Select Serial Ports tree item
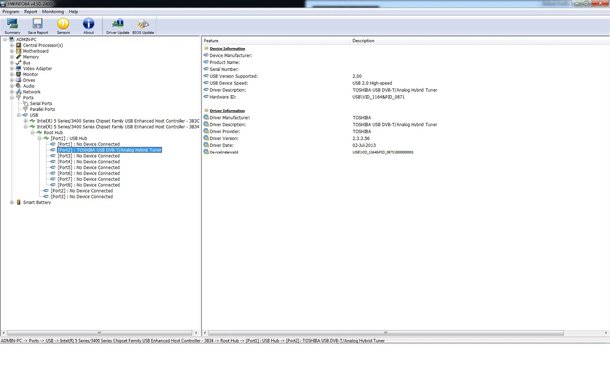This screenshot has height=384, width=610. click(x=41, y=103)
